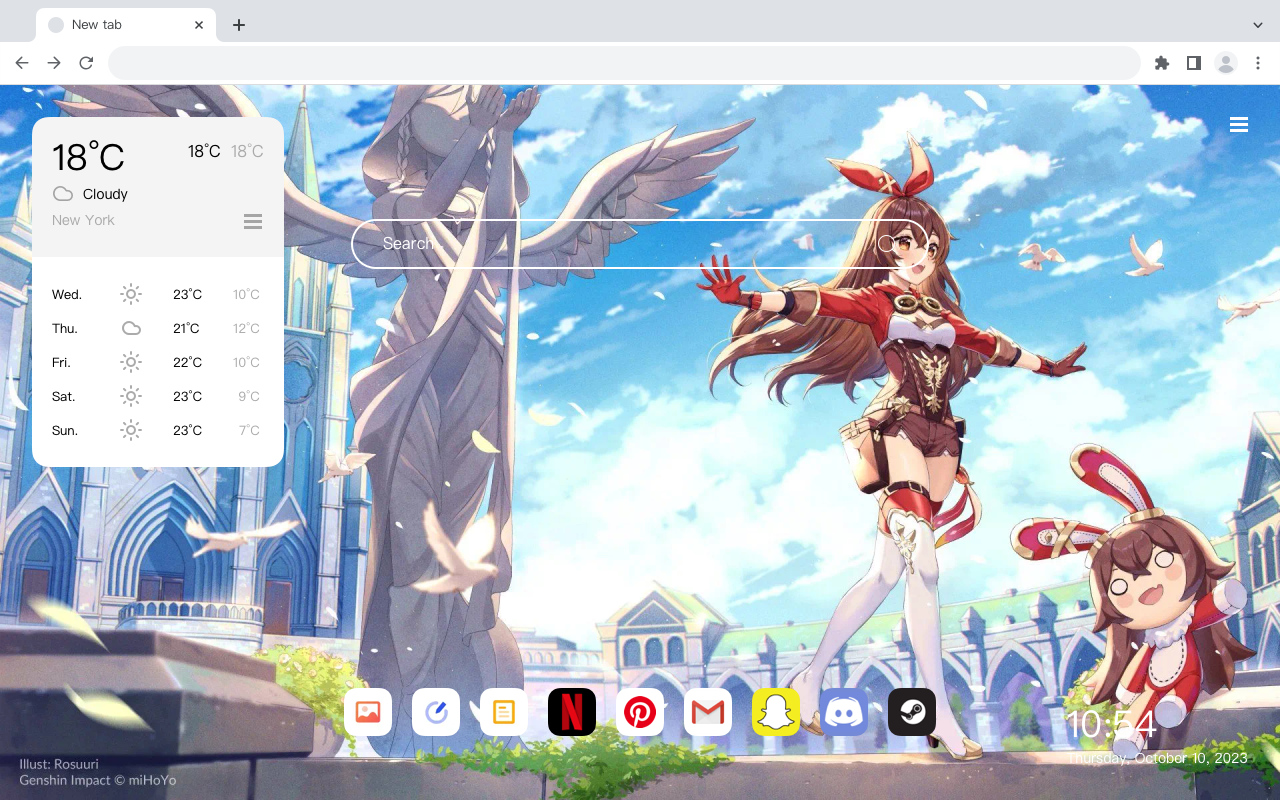The width and height of the screenshot is (1280, 800).
Task: Click the 10:54 clock display
Action: click(1111, 725)
